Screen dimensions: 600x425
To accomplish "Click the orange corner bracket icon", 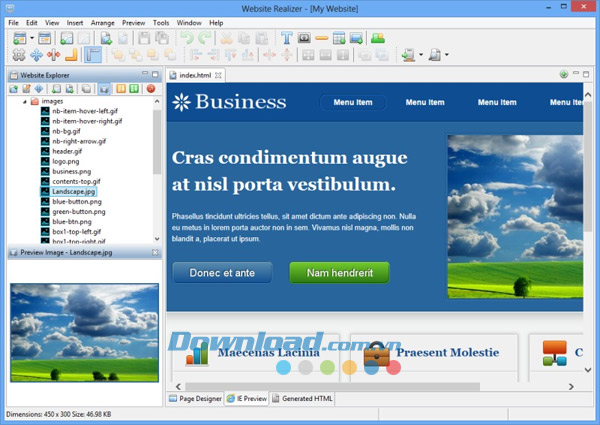I will pos(71,55).
